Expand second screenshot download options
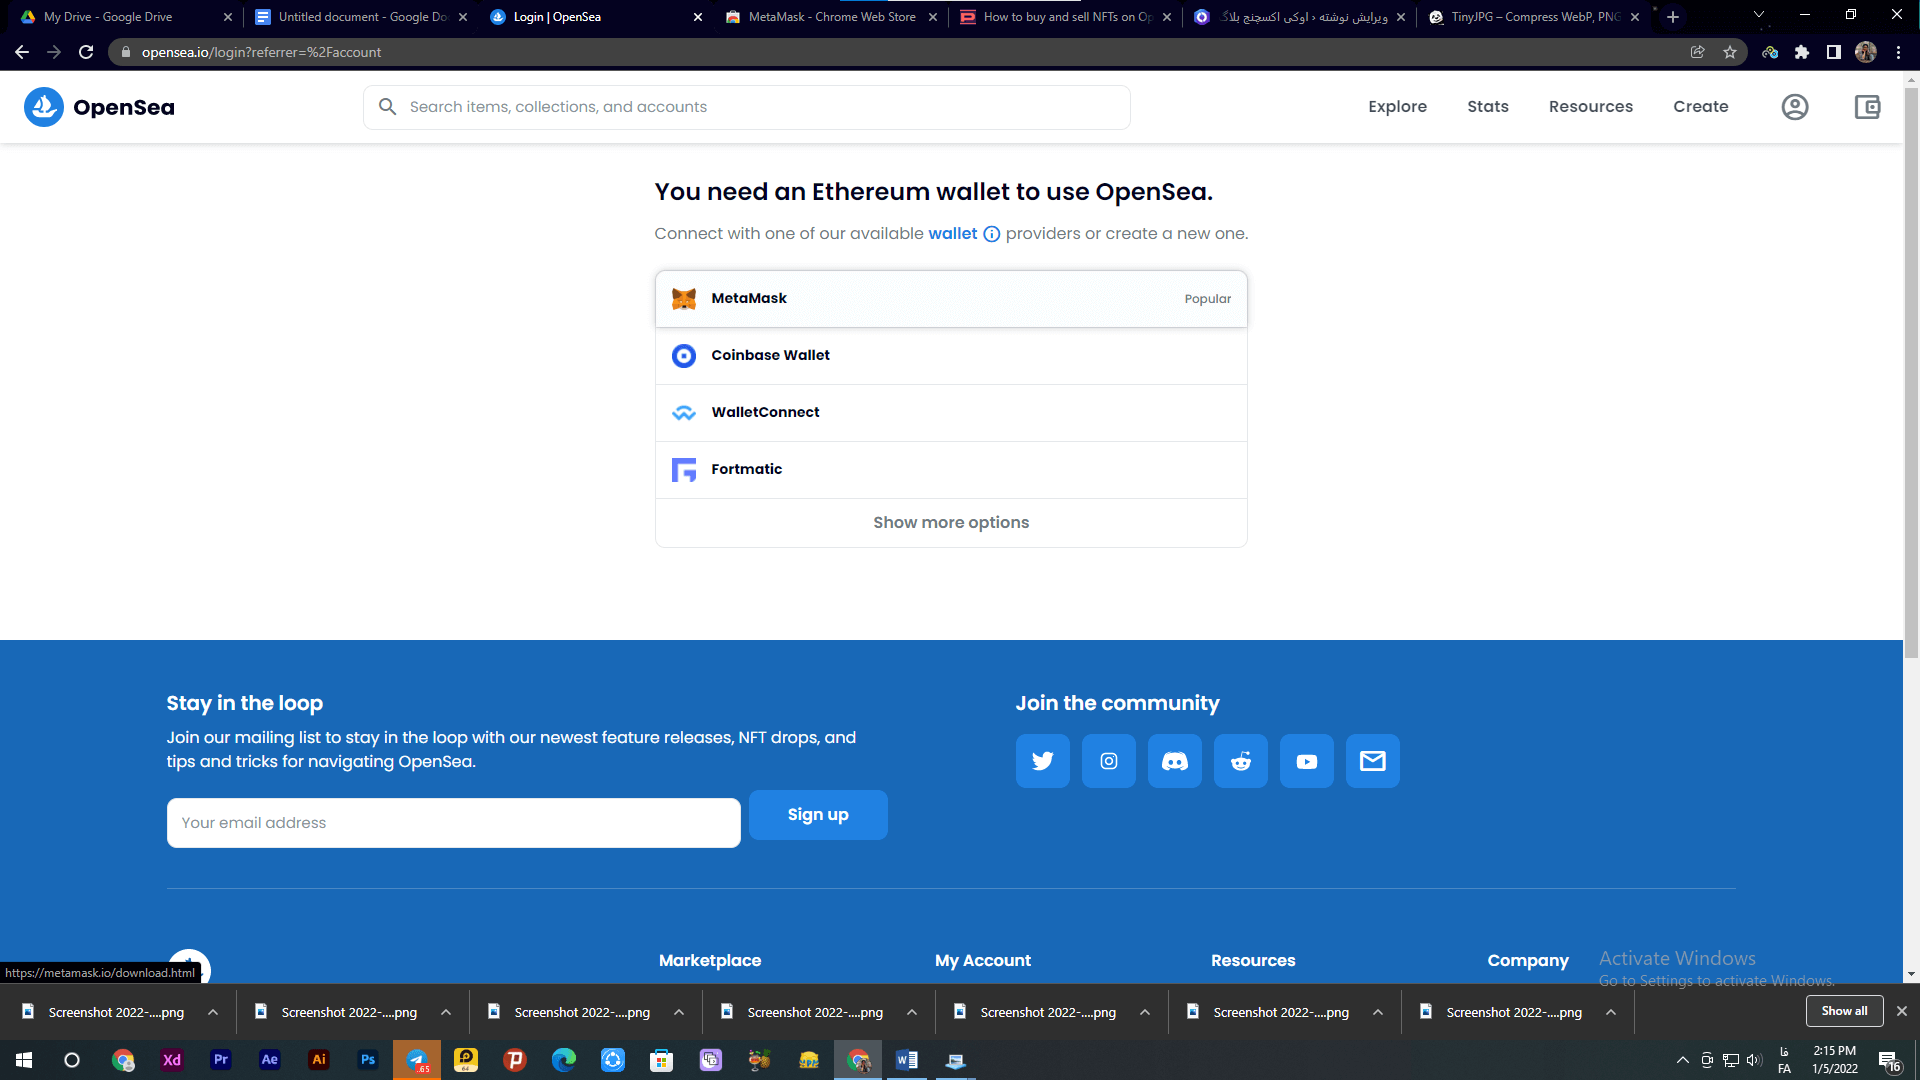Image resolution: width=1920 pixels, height=1080 pixels. tap(446, 1012)
